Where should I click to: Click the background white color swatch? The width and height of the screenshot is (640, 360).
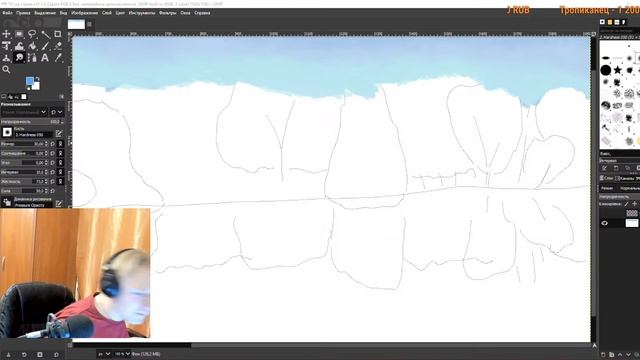click(37, 86)
